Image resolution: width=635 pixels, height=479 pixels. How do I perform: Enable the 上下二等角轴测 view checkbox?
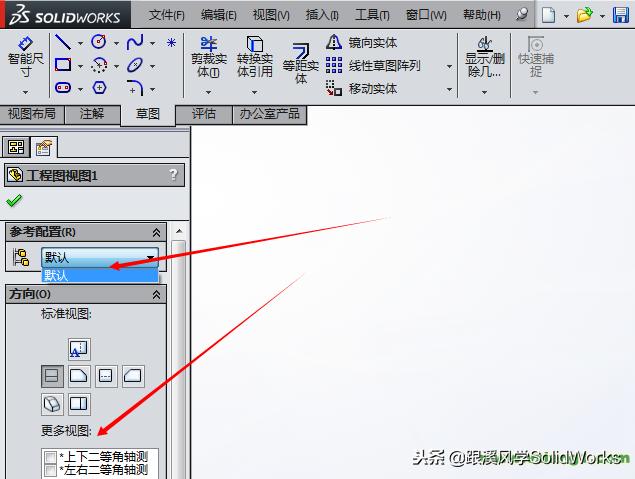click(51, 458)
